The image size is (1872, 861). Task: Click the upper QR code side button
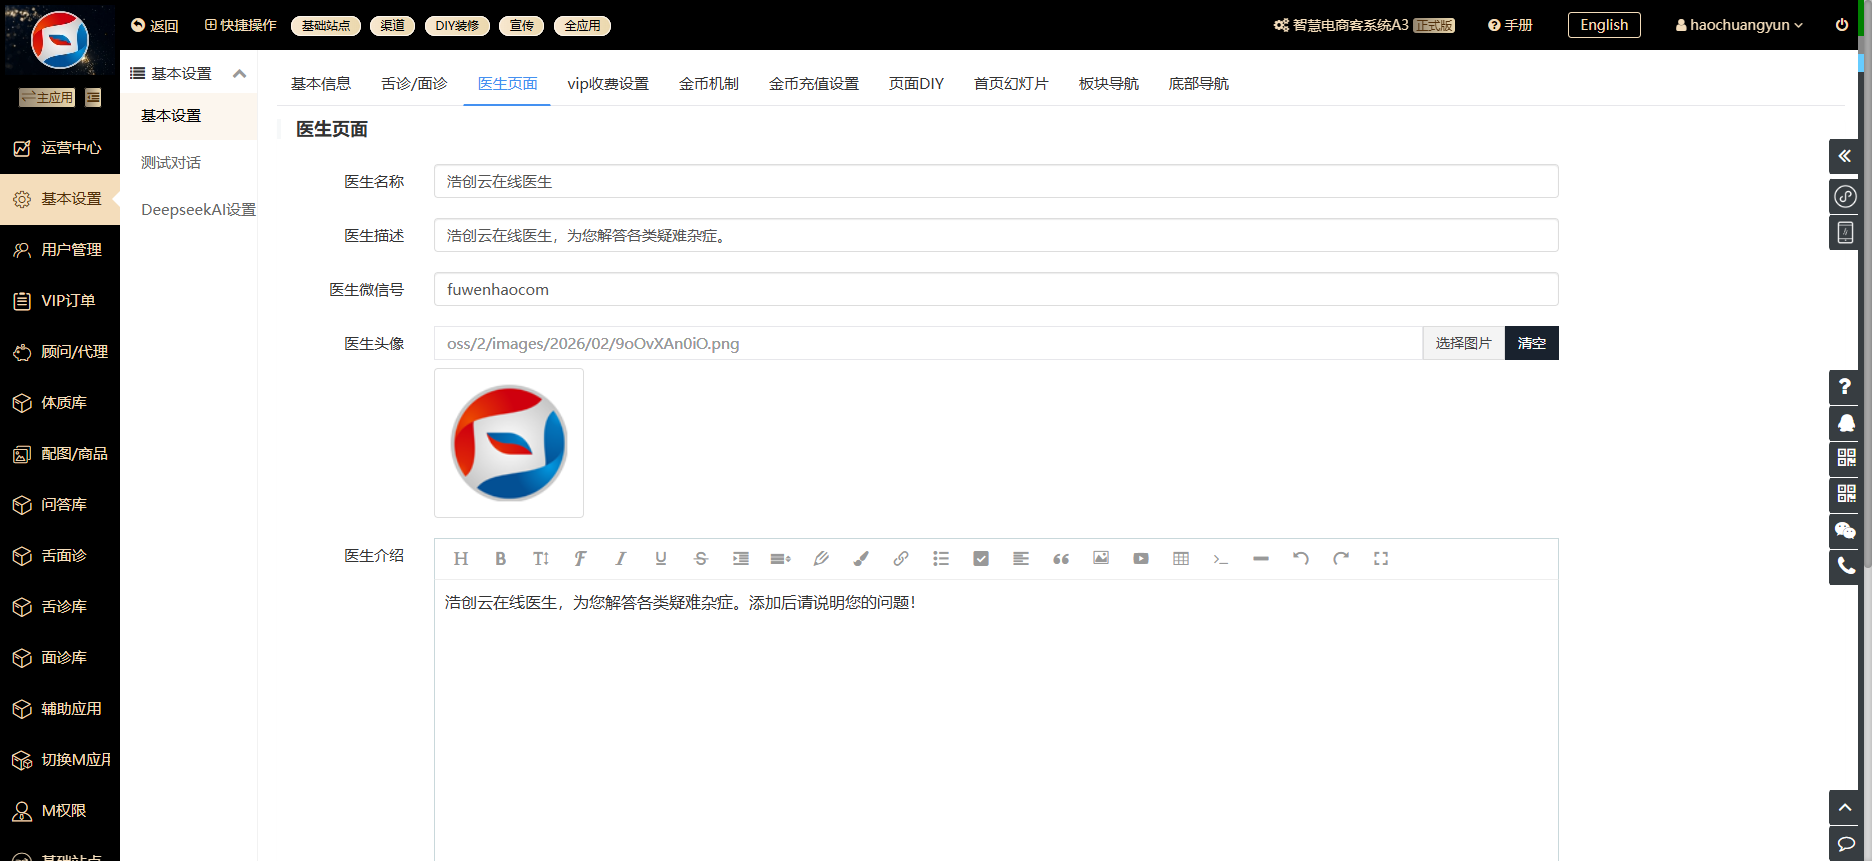pos(1845,459)
